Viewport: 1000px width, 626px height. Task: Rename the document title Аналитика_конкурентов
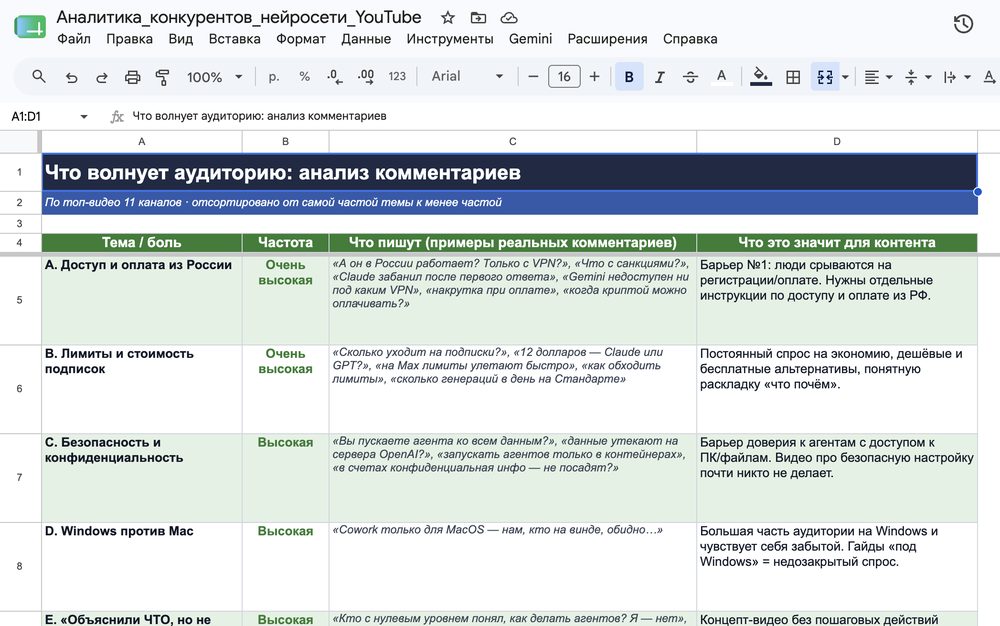click(x=239, y=17)
